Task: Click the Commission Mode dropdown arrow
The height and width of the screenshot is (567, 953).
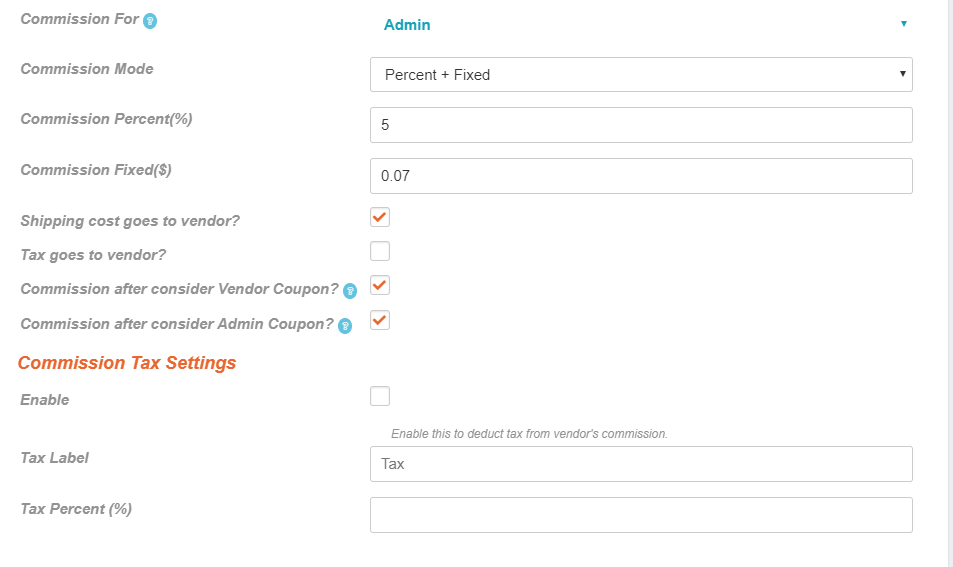Action: click(903, 74)
